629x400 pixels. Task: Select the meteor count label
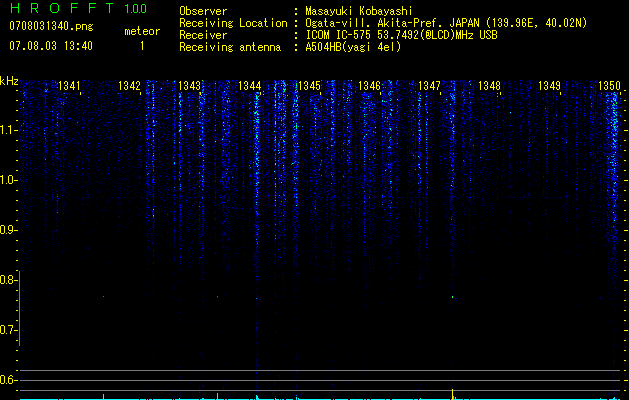(142, 31)
